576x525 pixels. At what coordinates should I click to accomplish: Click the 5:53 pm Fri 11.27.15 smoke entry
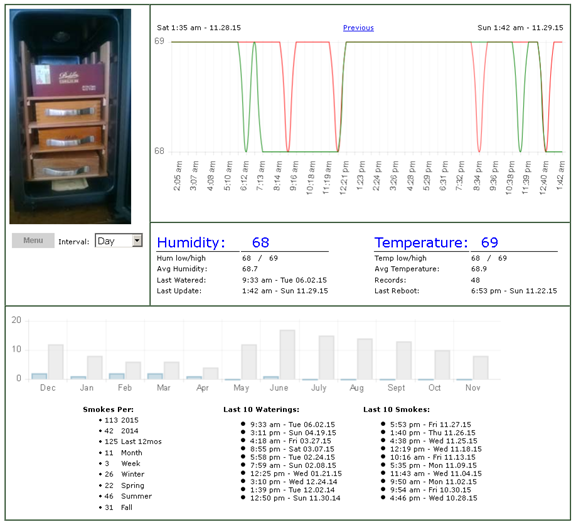[431, 424]
